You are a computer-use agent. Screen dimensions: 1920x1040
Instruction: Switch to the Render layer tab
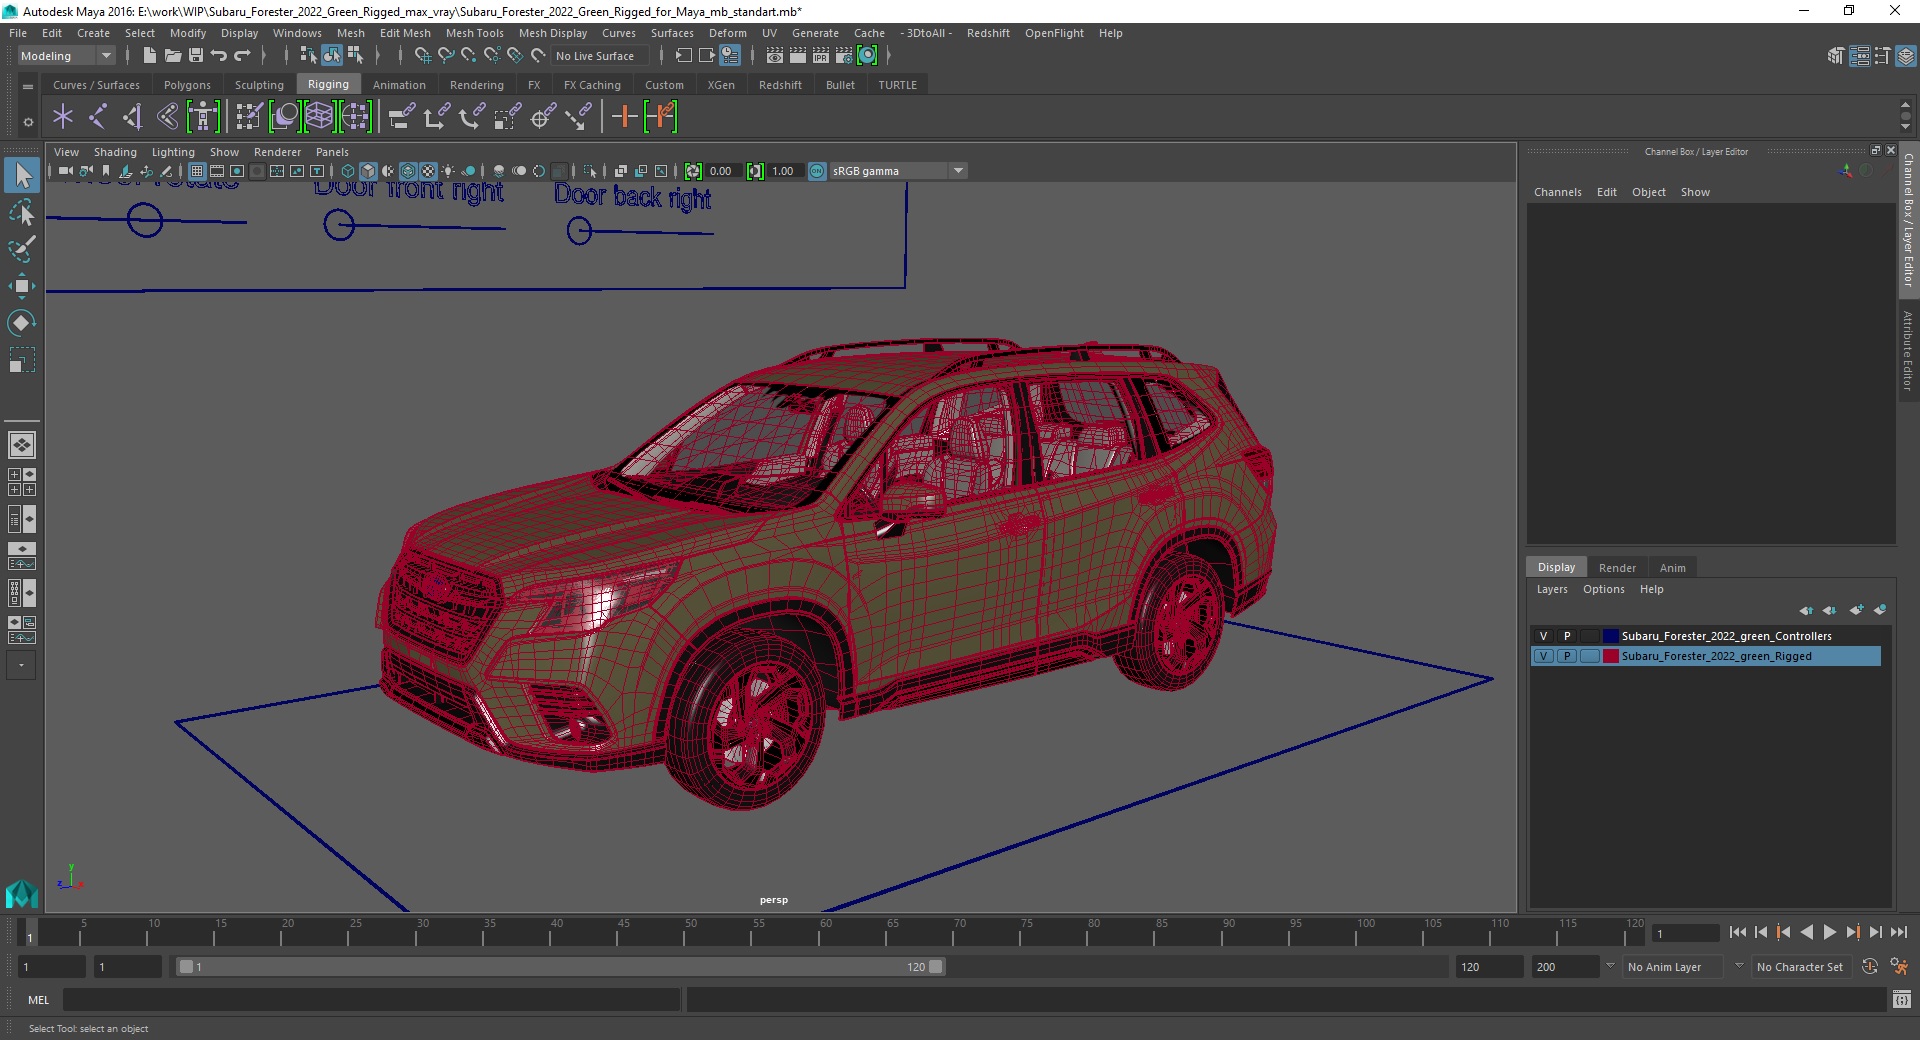[1617, 567]
